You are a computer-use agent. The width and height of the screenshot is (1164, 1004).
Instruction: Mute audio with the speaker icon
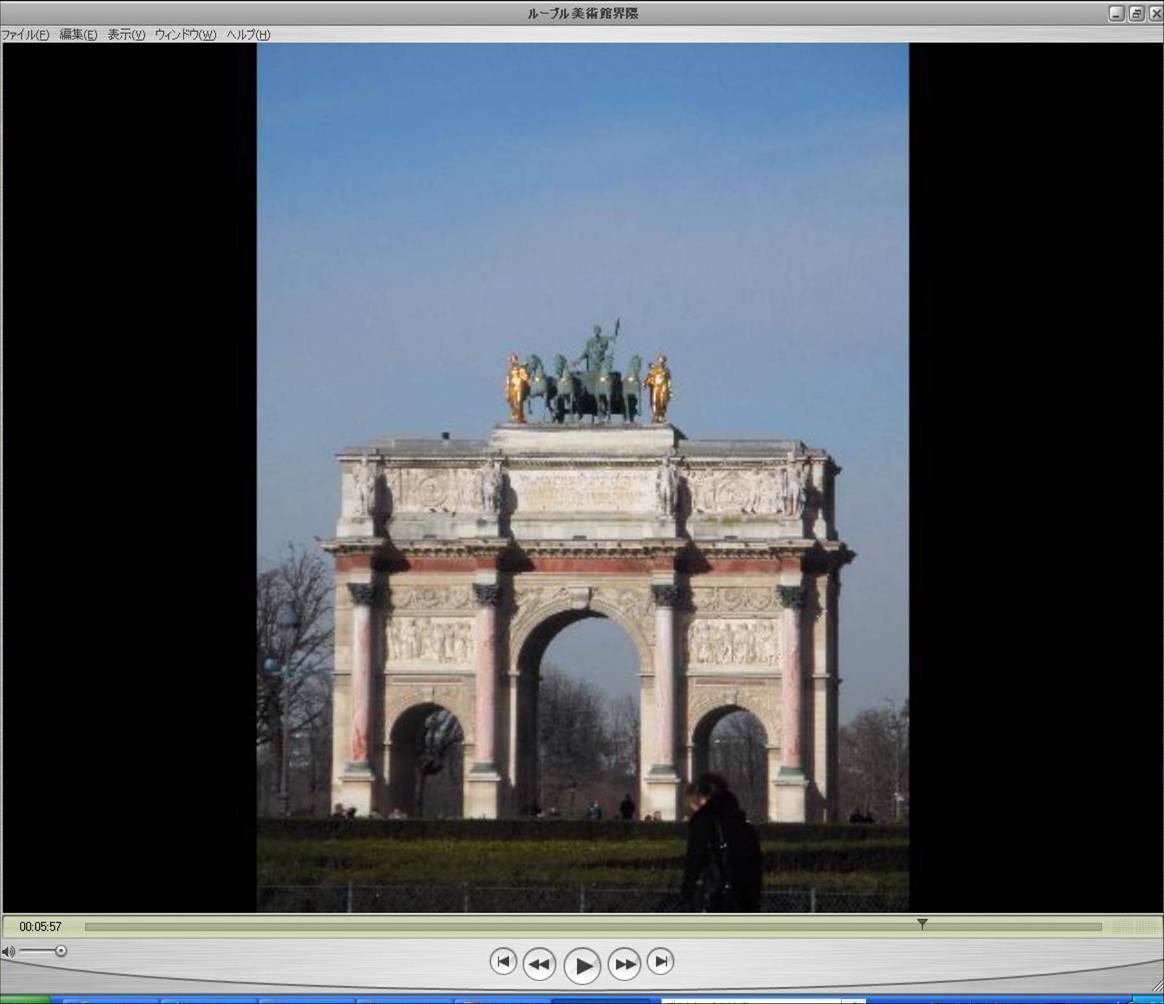click(x=7, y=951)
